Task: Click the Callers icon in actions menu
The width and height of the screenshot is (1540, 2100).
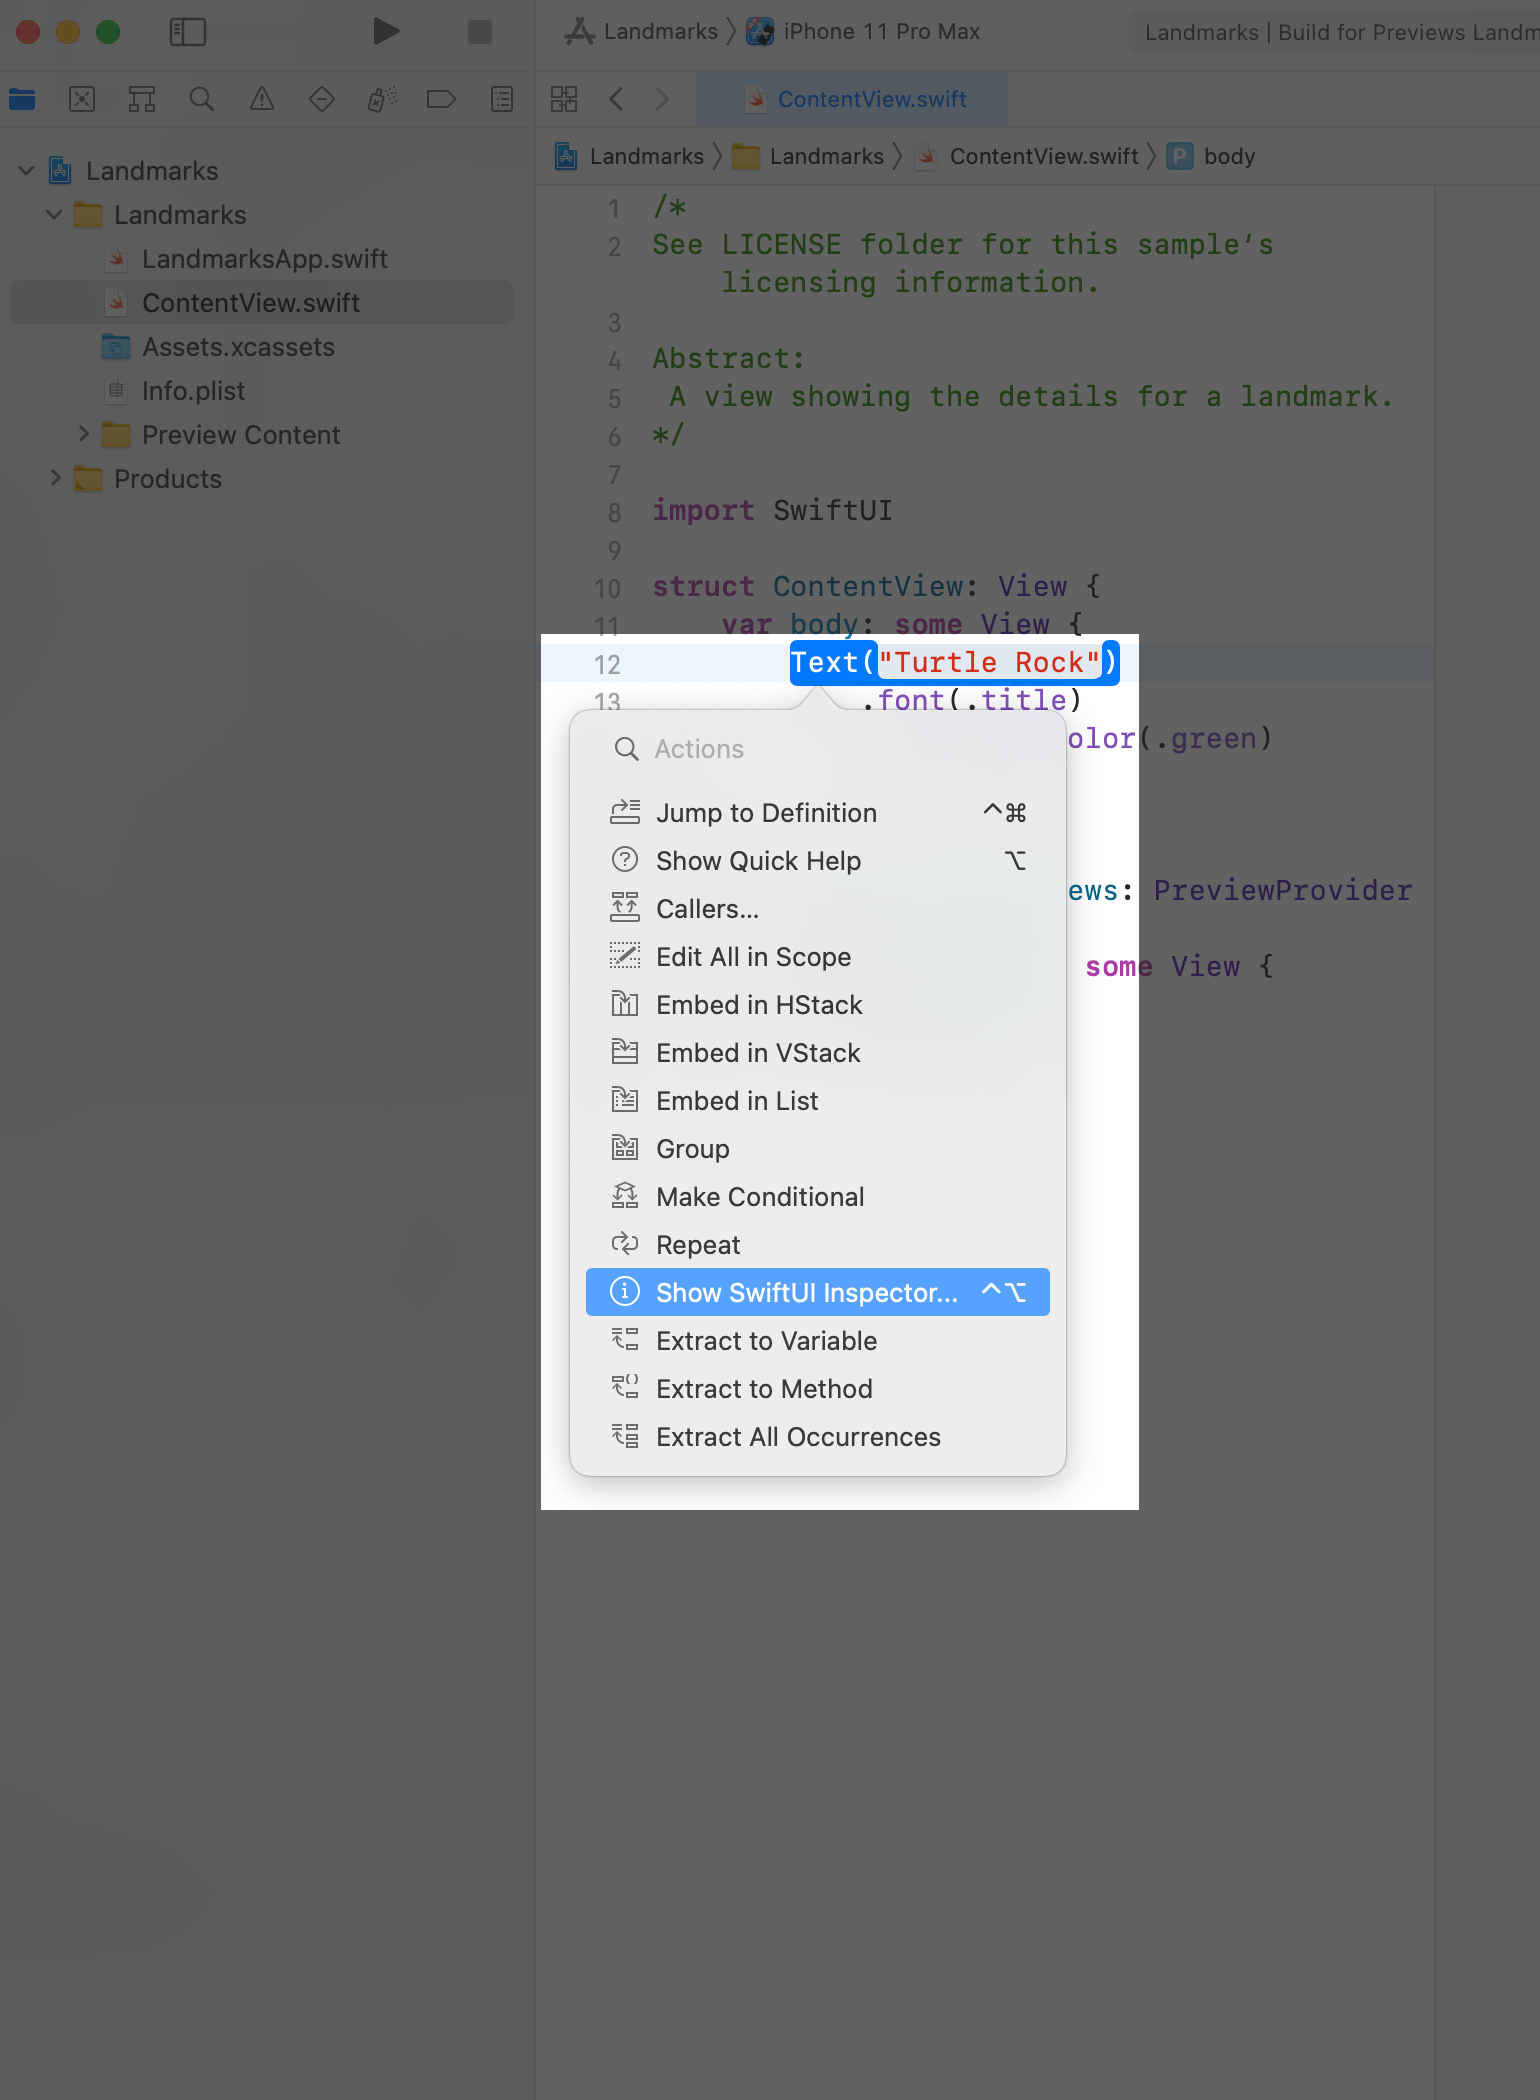Action: tap(625, 908)
